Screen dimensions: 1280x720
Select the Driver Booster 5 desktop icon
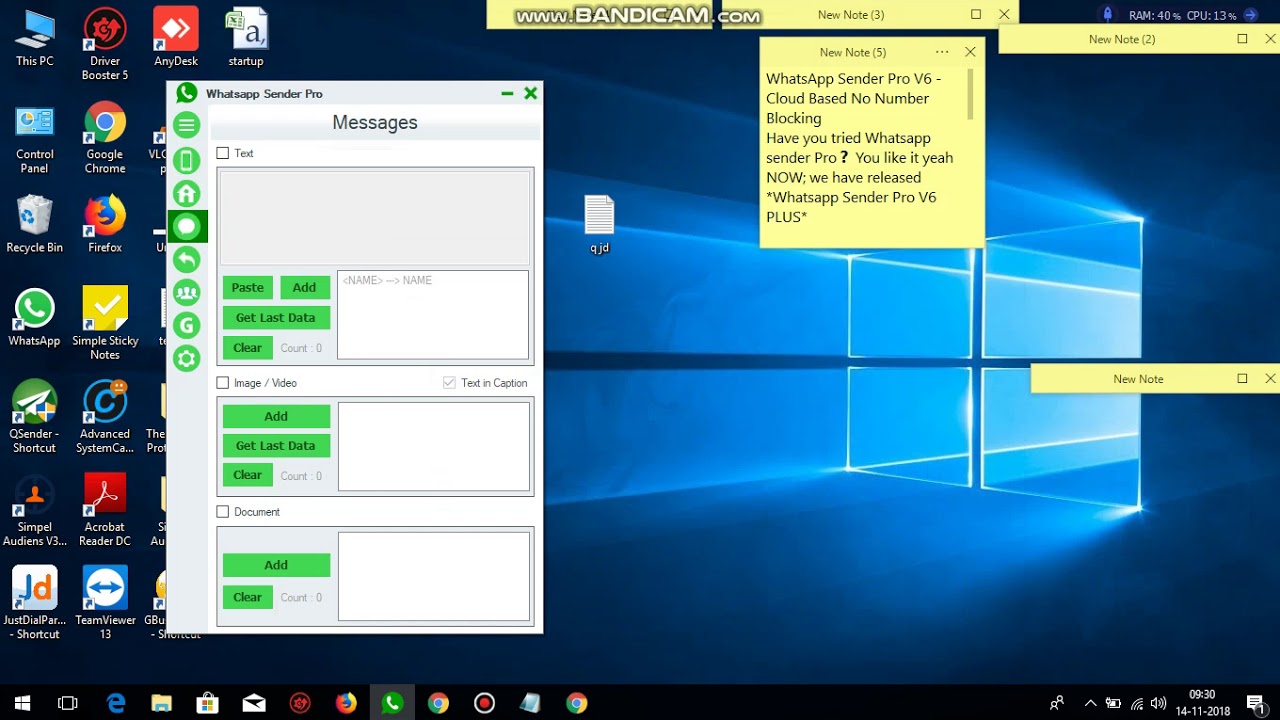[x=105, y=45]
